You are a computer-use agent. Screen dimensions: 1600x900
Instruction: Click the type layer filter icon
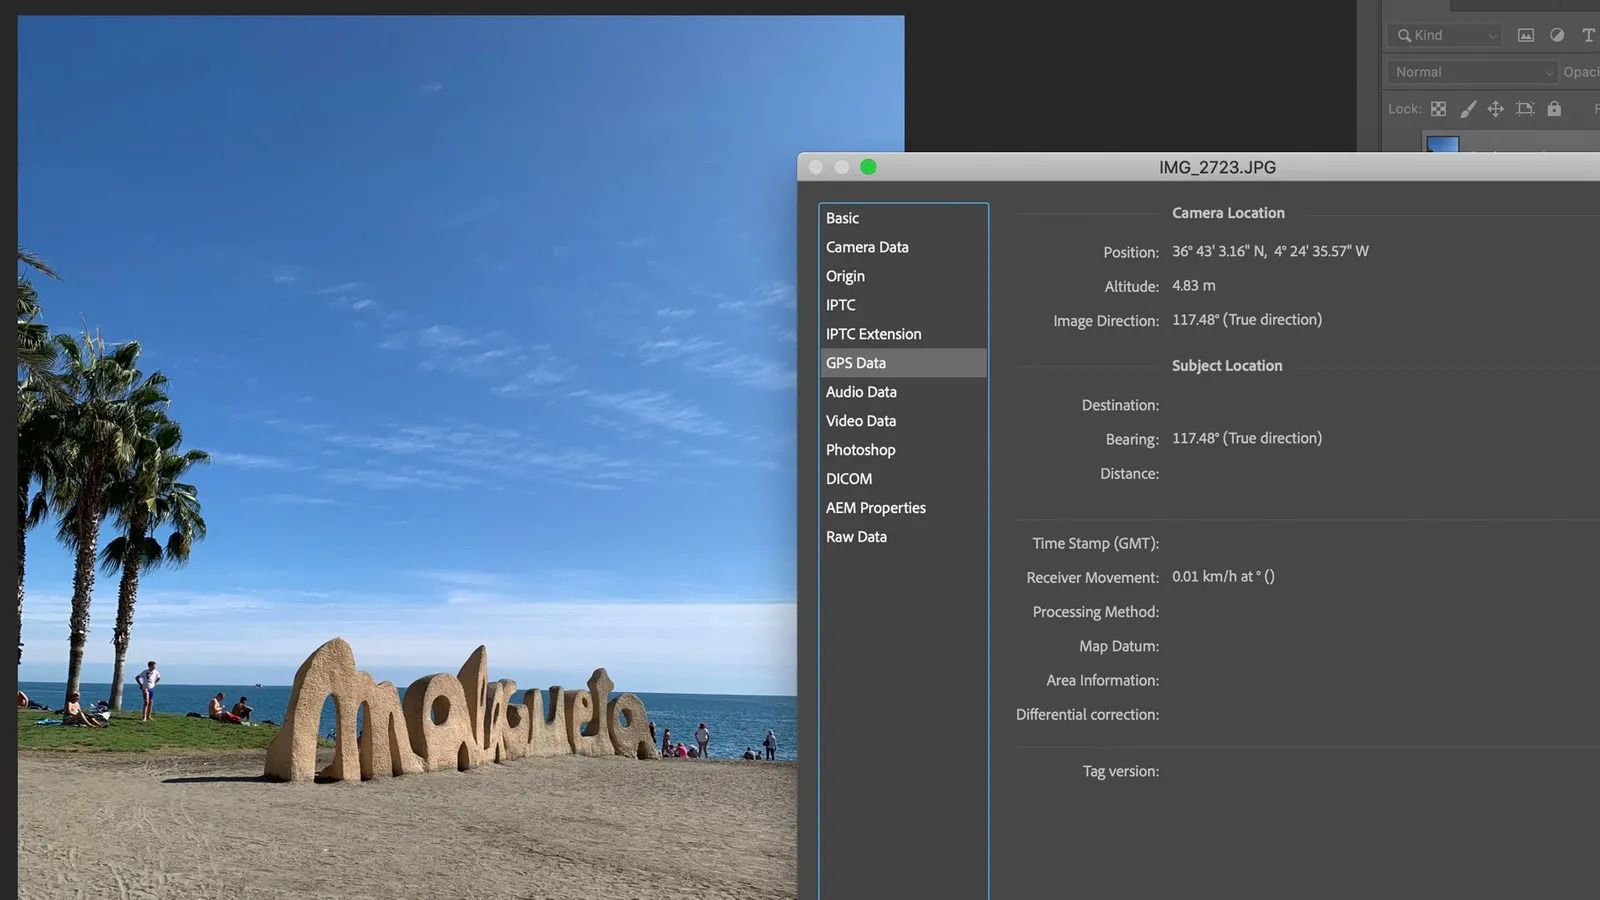(1588, 35)
